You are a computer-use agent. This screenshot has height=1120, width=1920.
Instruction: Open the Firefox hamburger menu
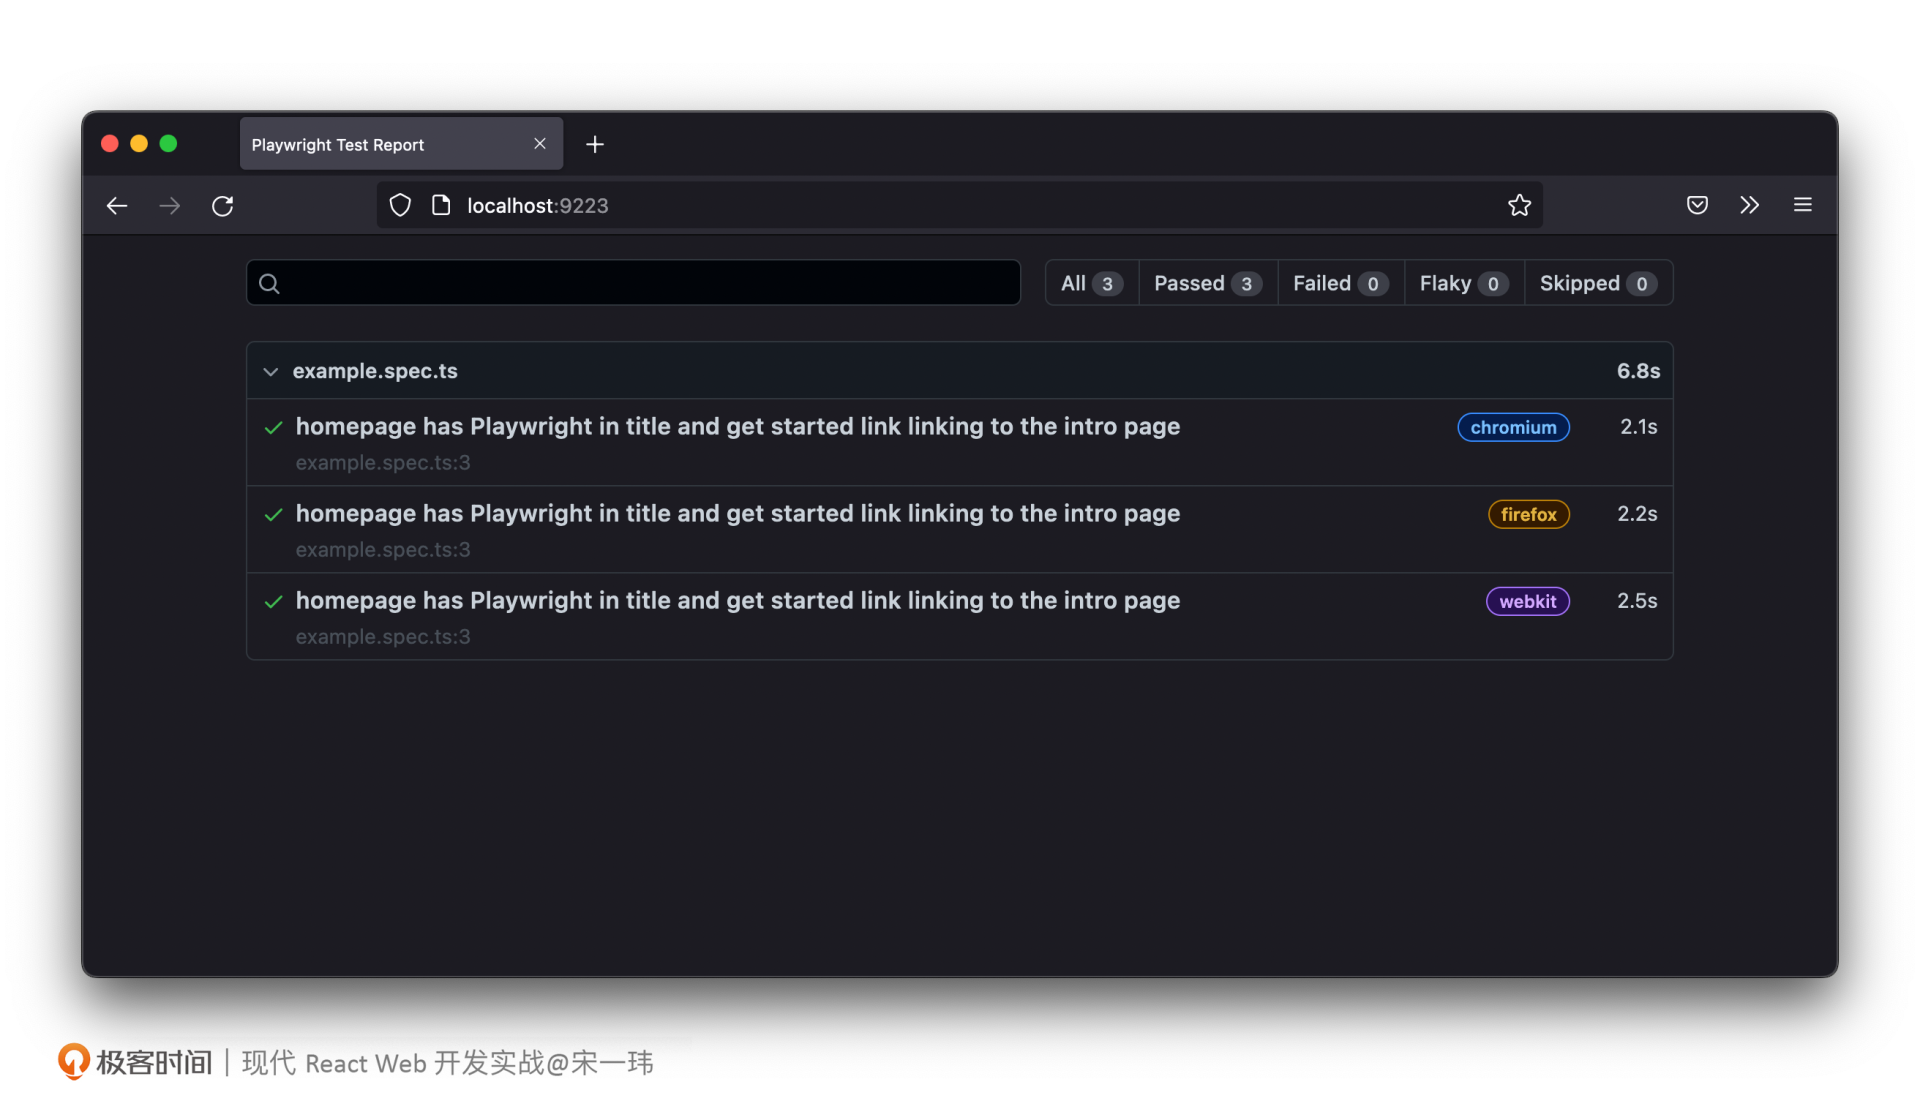(1803, 205)
